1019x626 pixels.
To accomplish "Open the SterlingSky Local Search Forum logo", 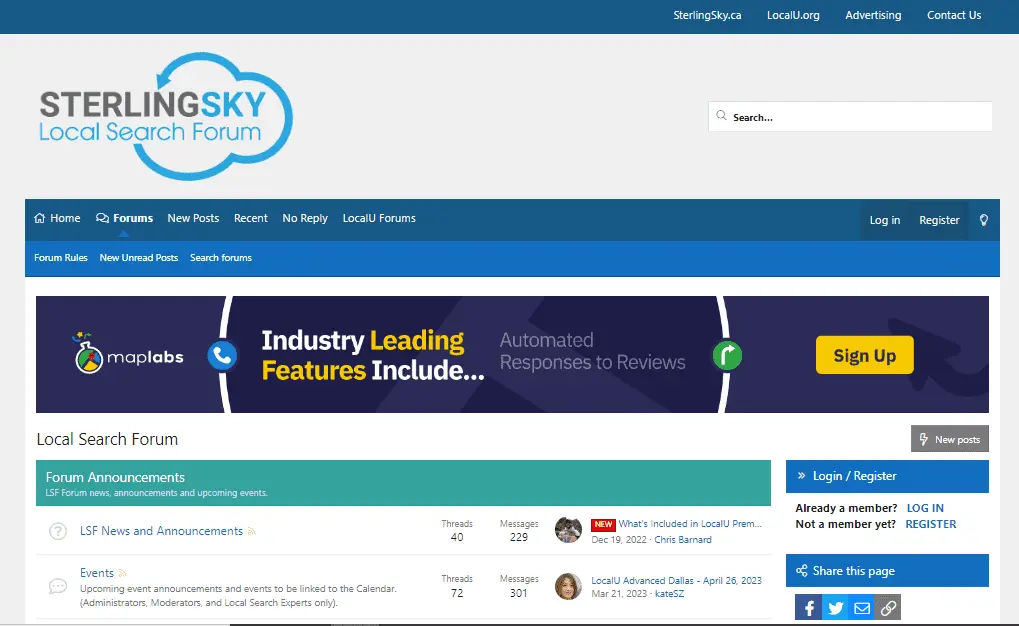I will pyautogui.click(x=166, y=116).
